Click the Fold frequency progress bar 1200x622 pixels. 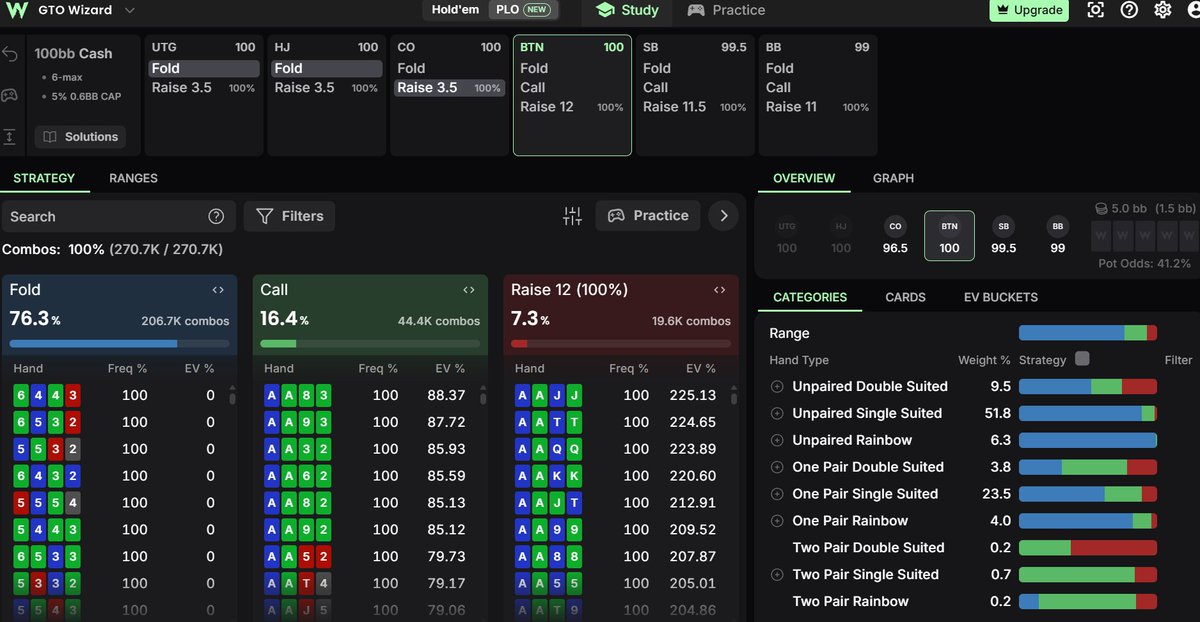[119, 344]
